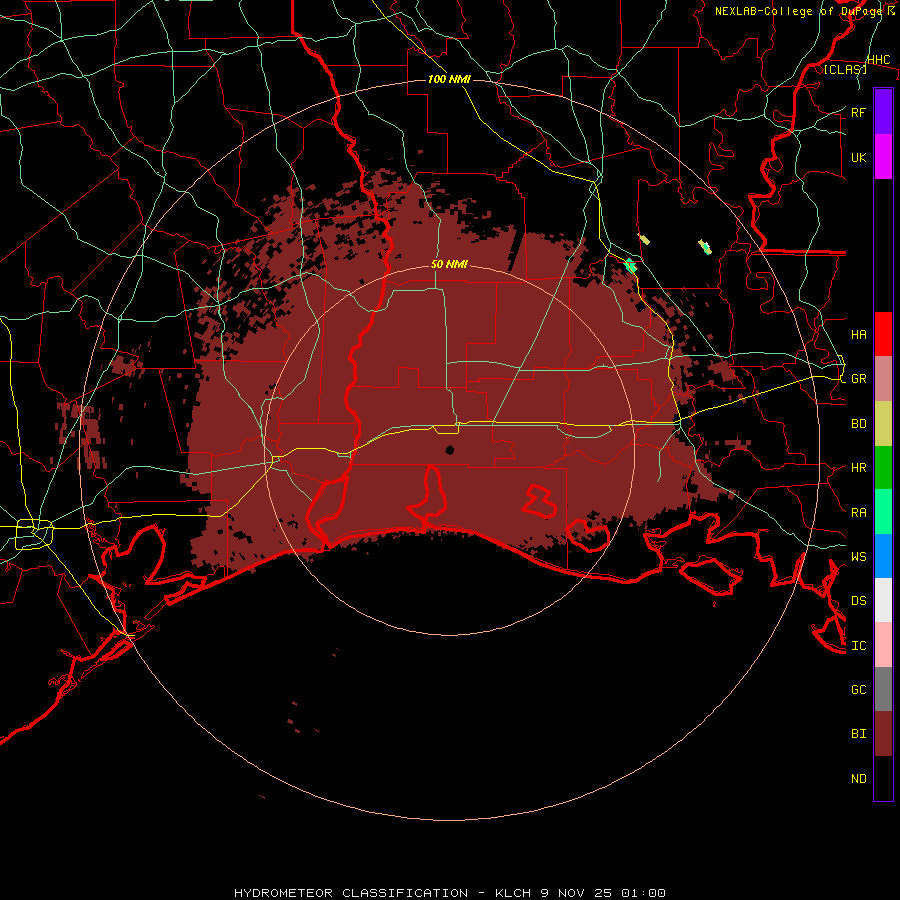This screenshot has width=900, height=900.
Task: Click the GR pink legend swatch
Action: 883,379
